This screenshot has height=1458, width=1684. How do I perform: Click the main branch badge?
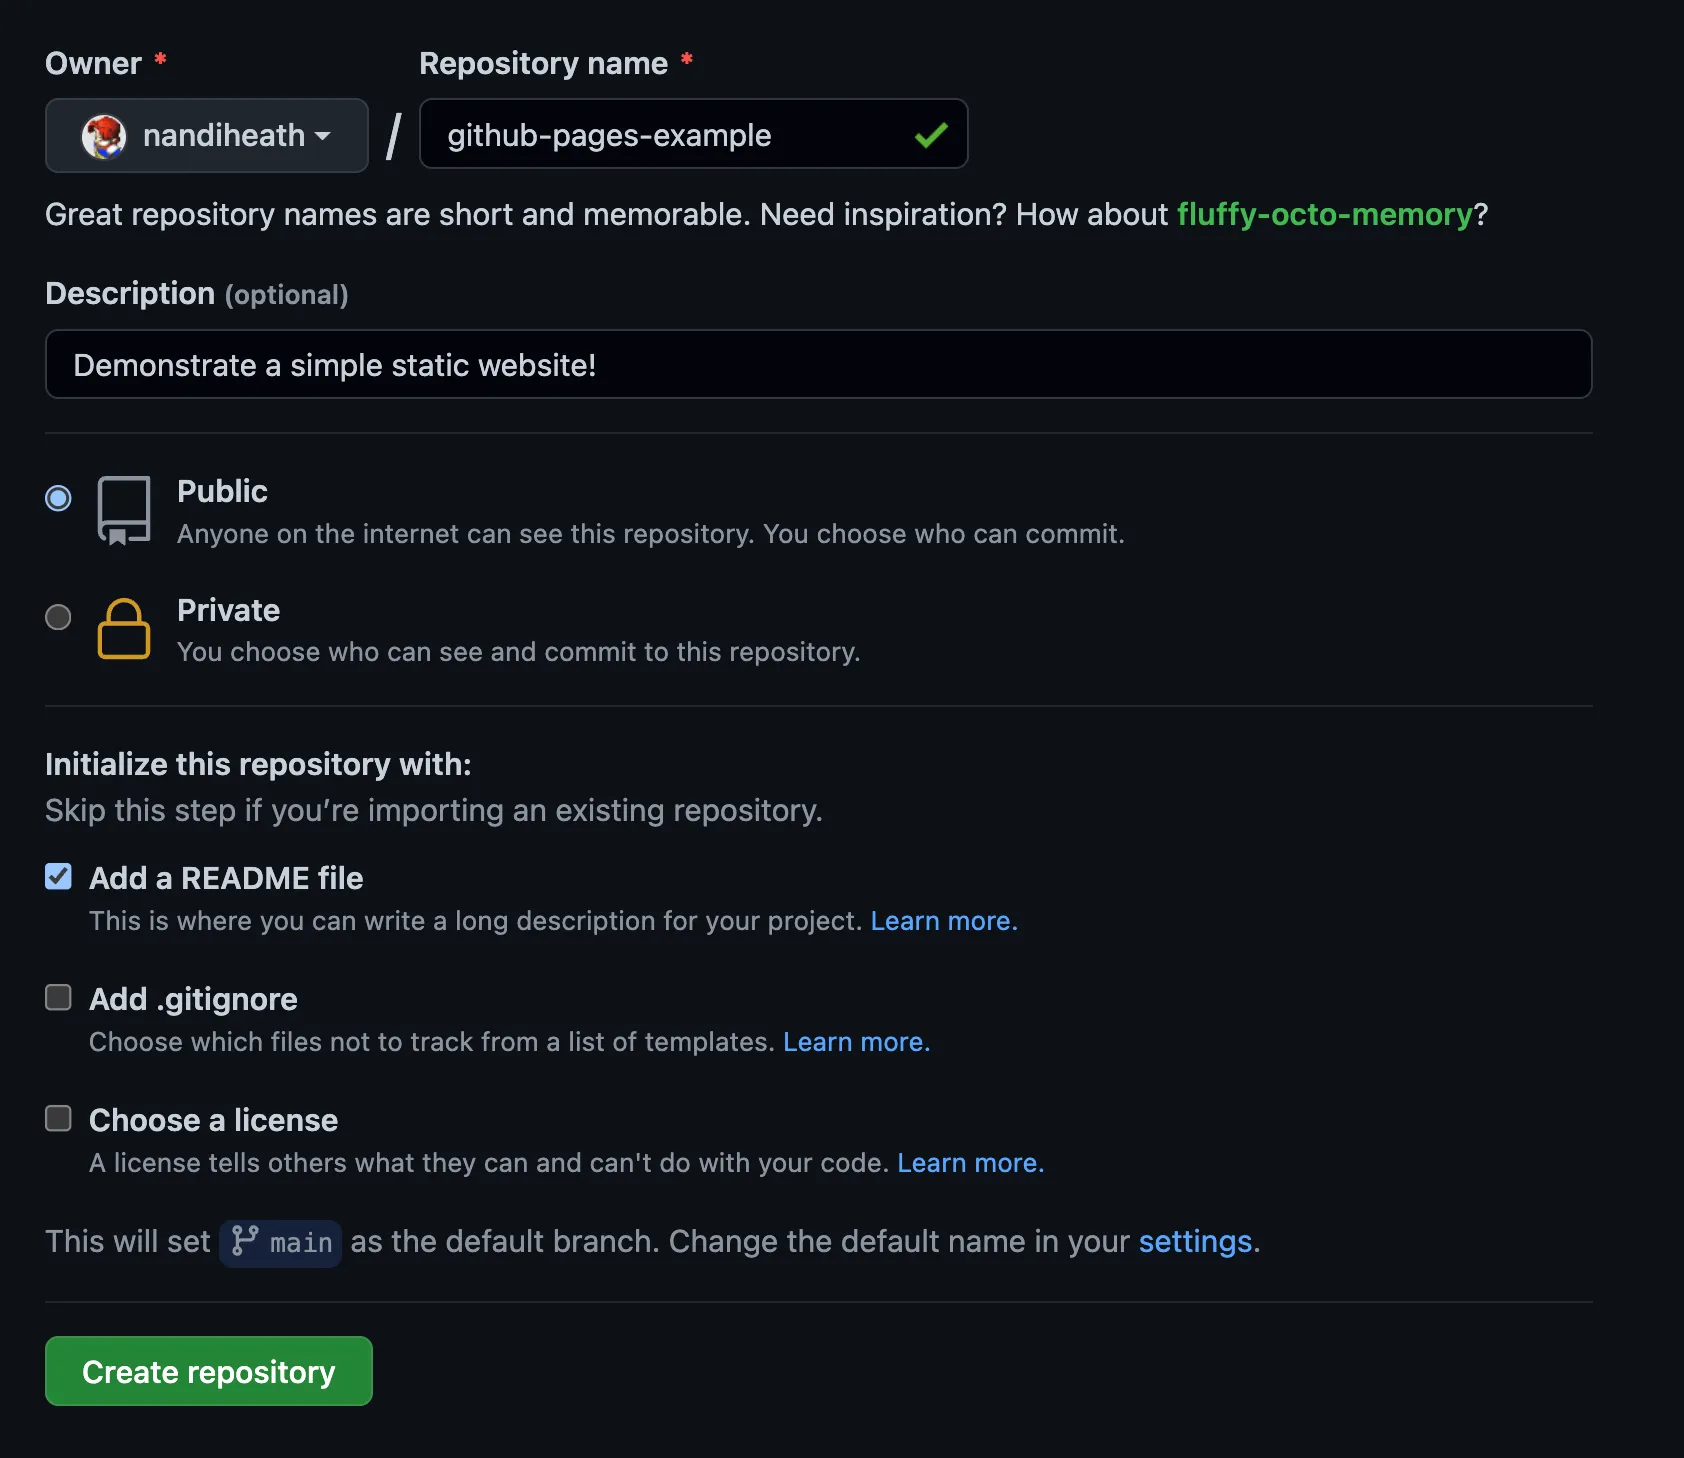pyautogui.click(x=280, y=1243)
